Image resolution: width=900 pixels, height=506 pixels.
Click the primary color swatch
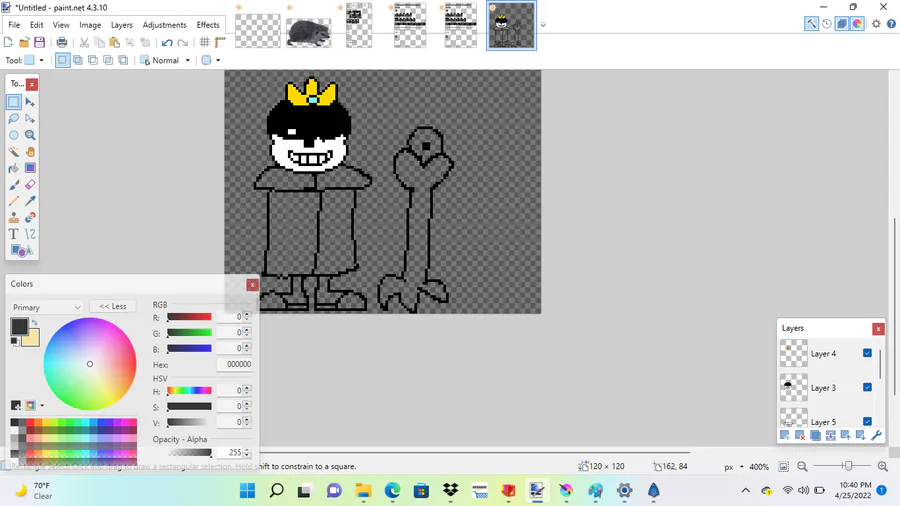[19, 326]
